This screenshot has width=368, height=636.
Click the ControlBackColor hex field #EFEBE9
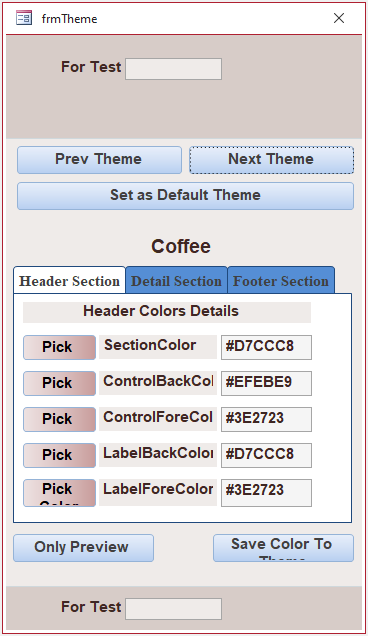click(x=266, y=383)
